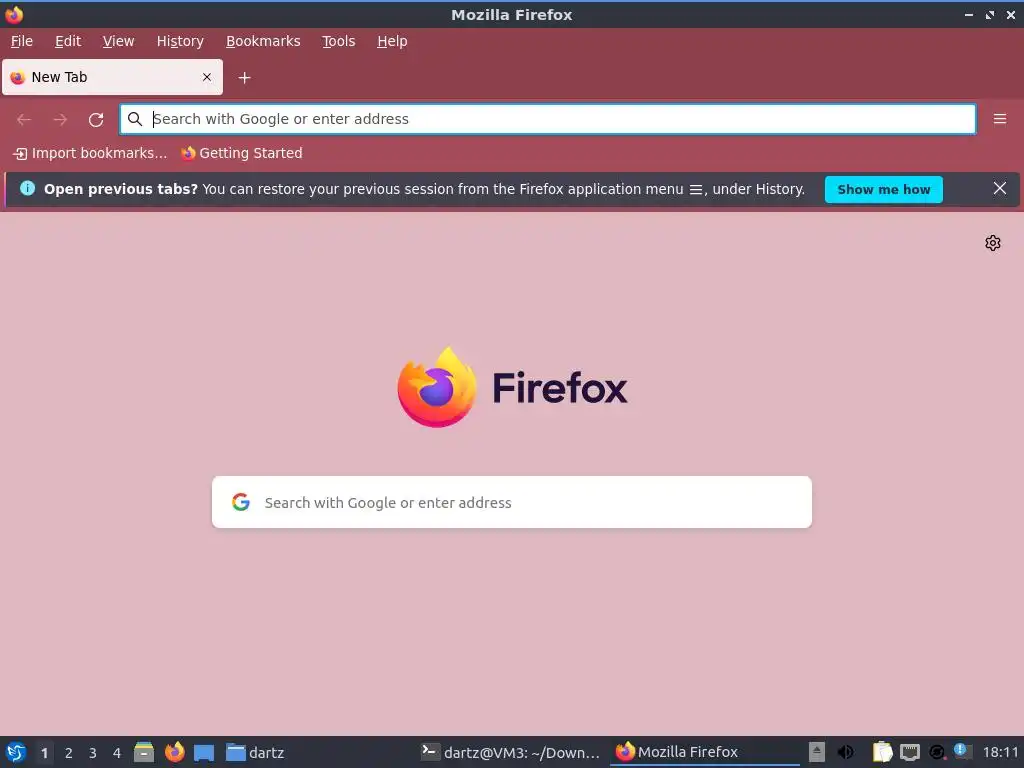Image resolution: width=1024 pixels, height=768 pixels.
Task: Click the Firefox logo in the page center
Action: click(x=437, y=387)
